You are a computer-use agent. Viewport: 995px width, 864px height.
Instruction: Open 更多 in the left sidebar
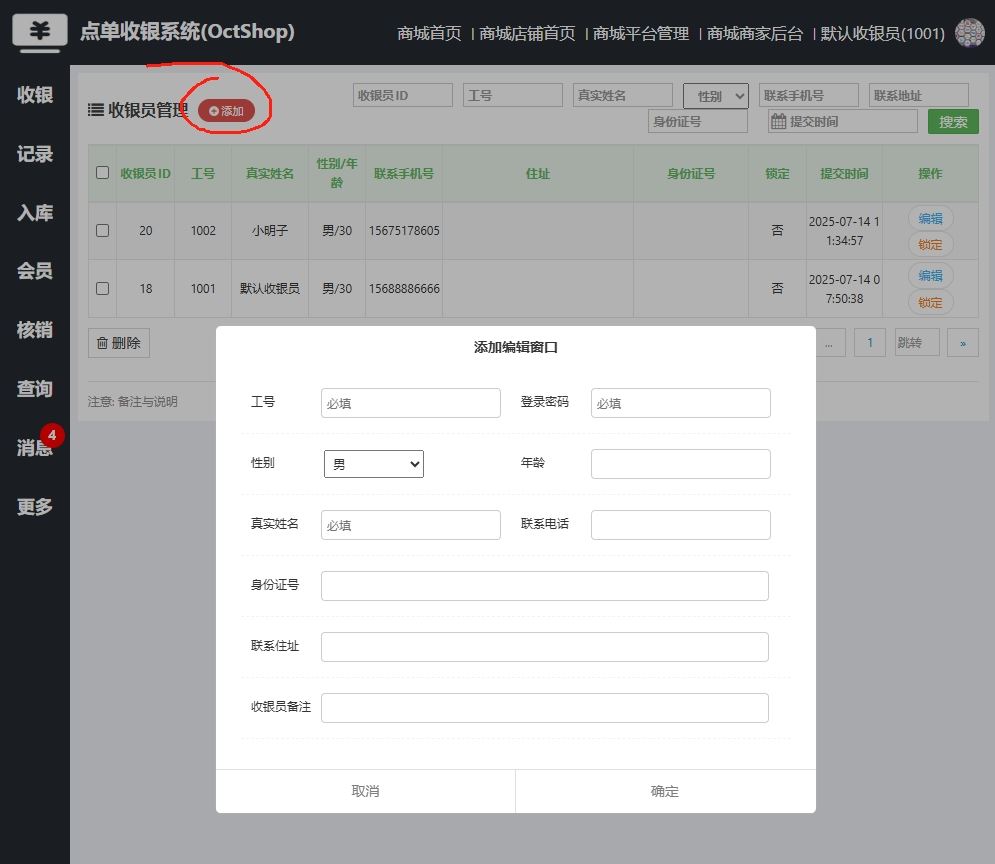35,507
